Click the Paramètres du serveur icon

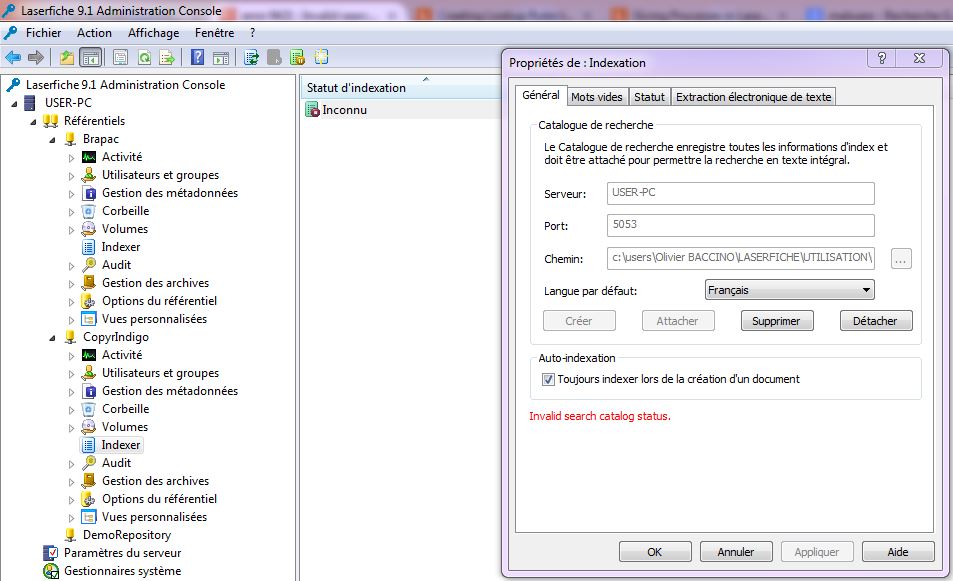click(x=50, y=553)
